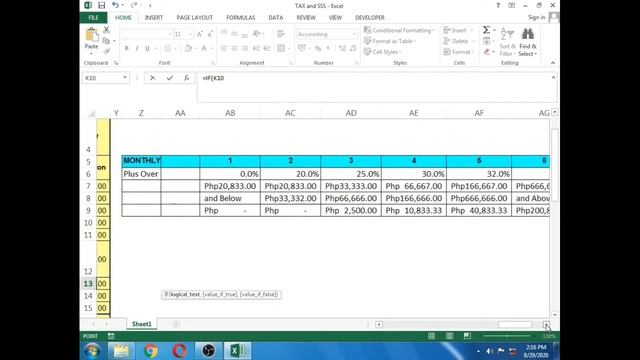Screen dimensions: 640x360
Task: Click the Orientation text angle icon
Action: pyautogui.click(x=257, y=34)
